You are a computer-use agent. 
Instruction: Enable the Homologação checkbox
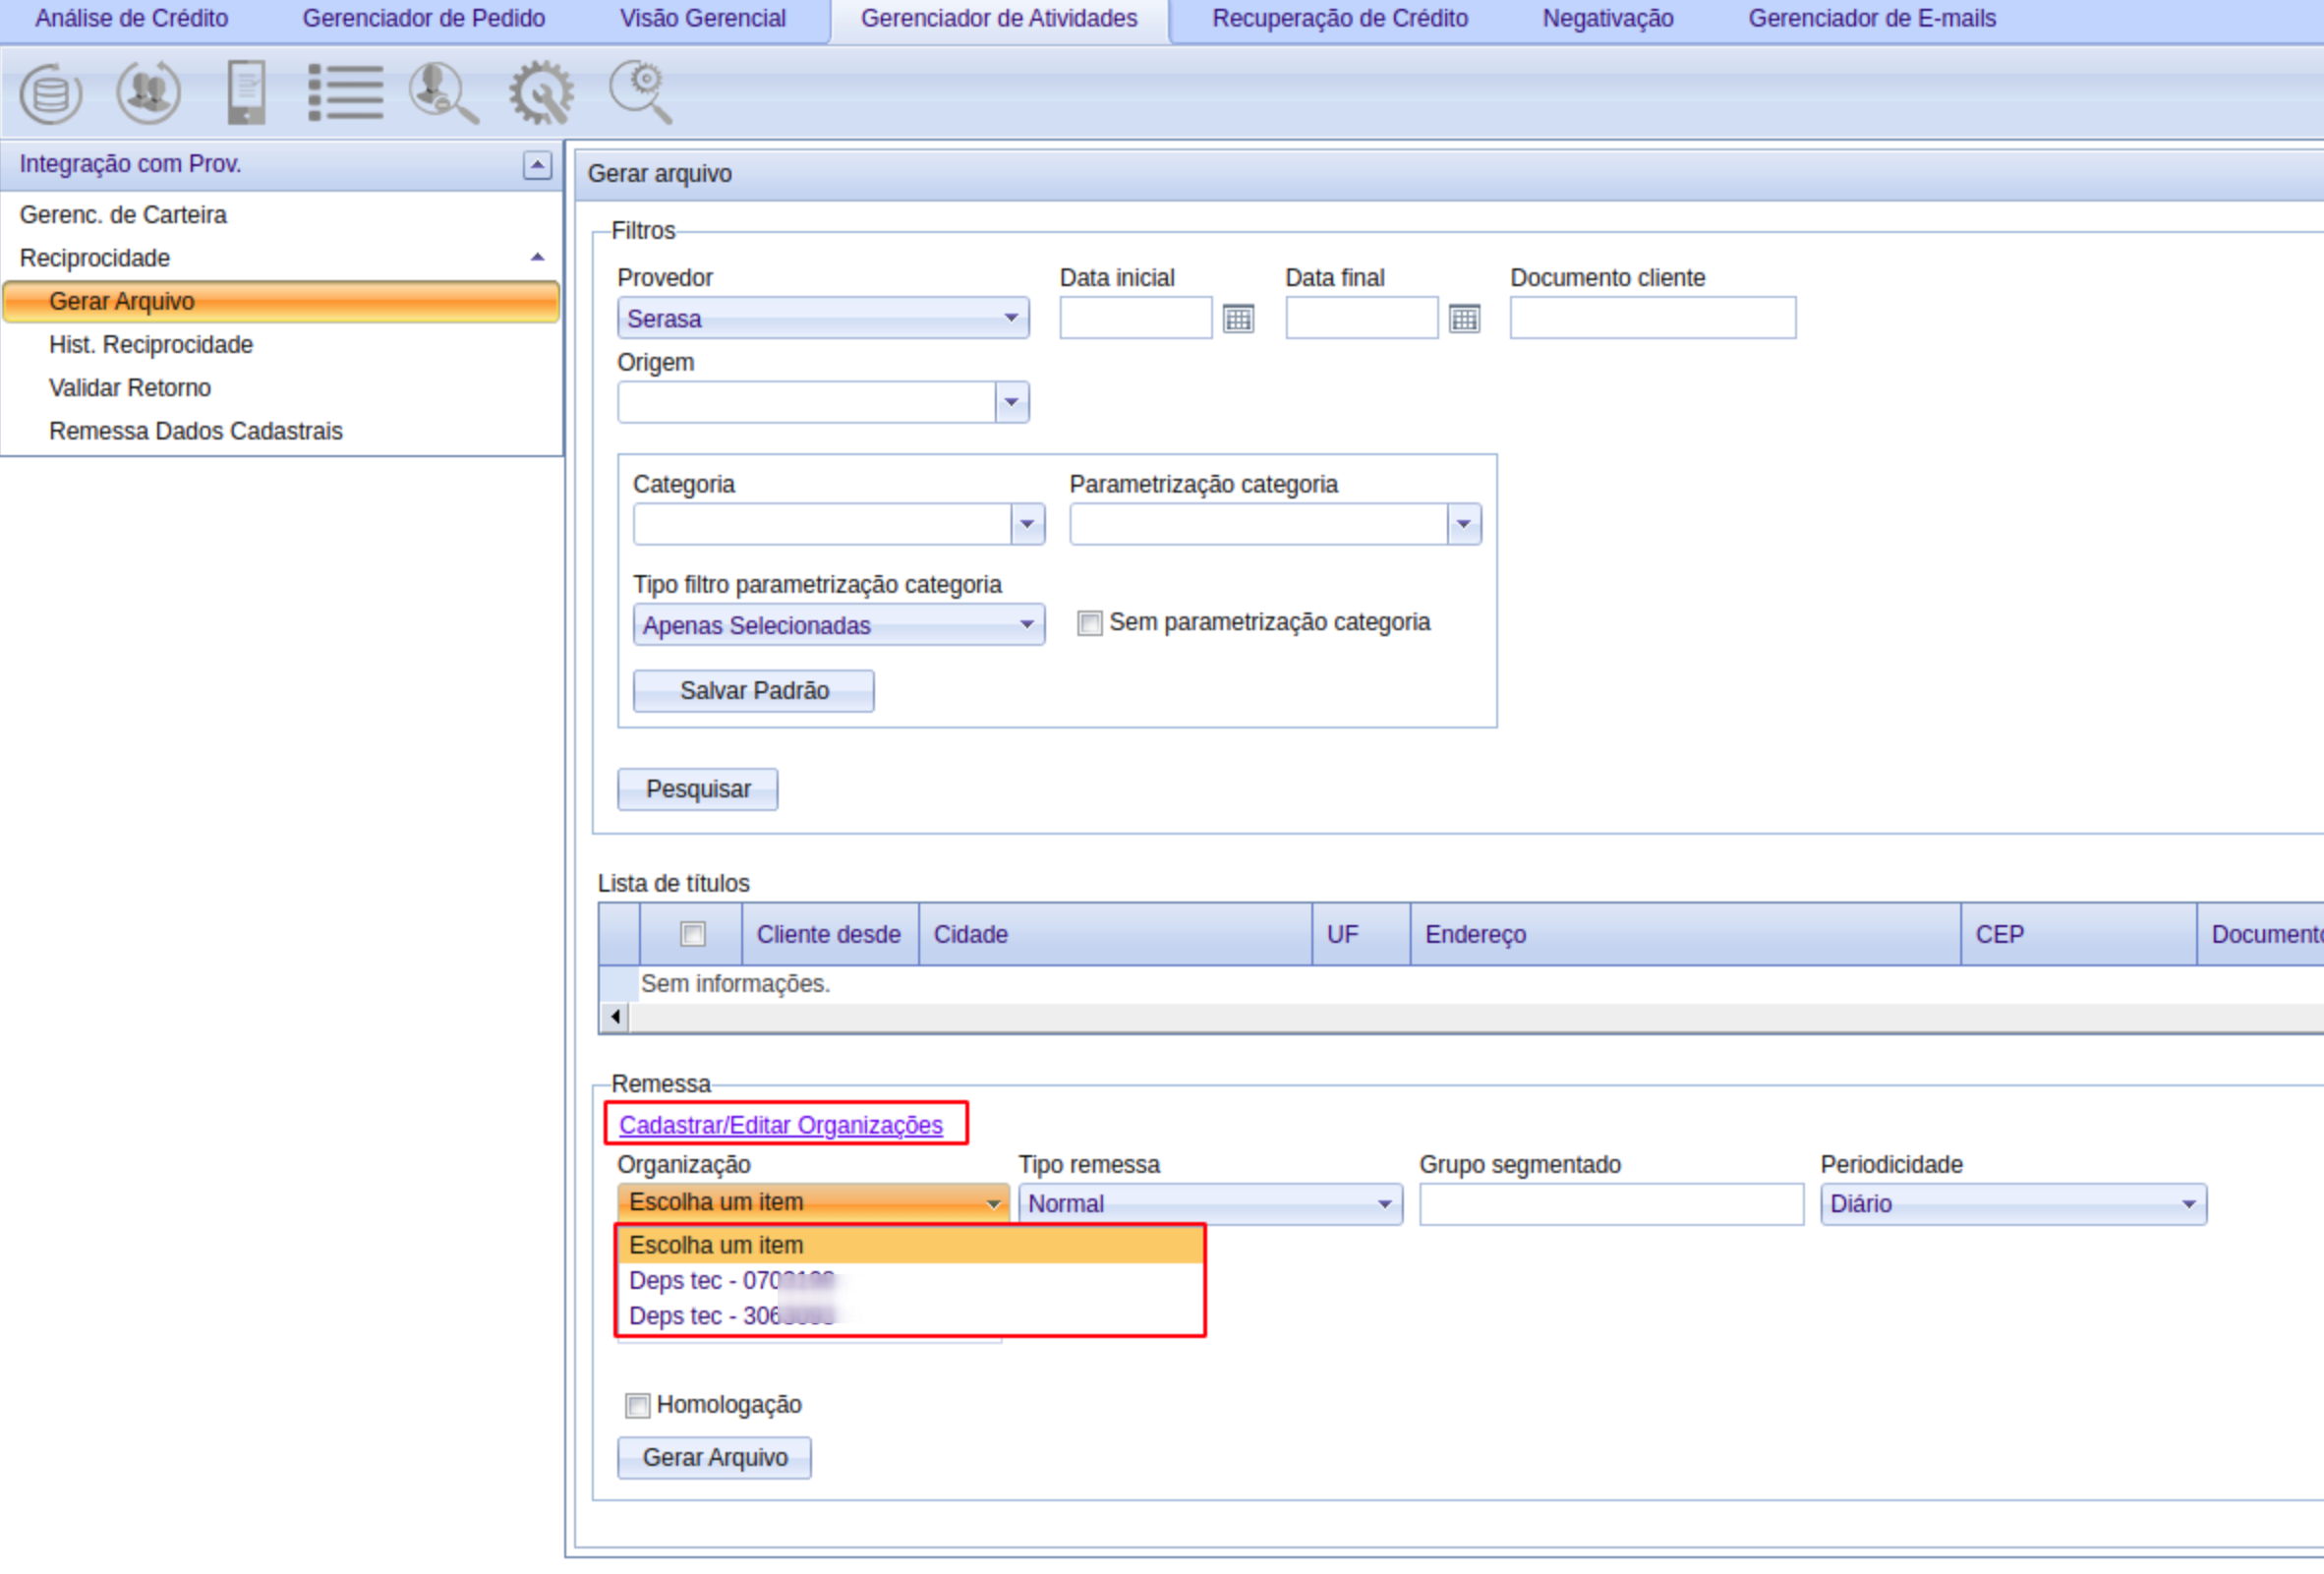637,1405
